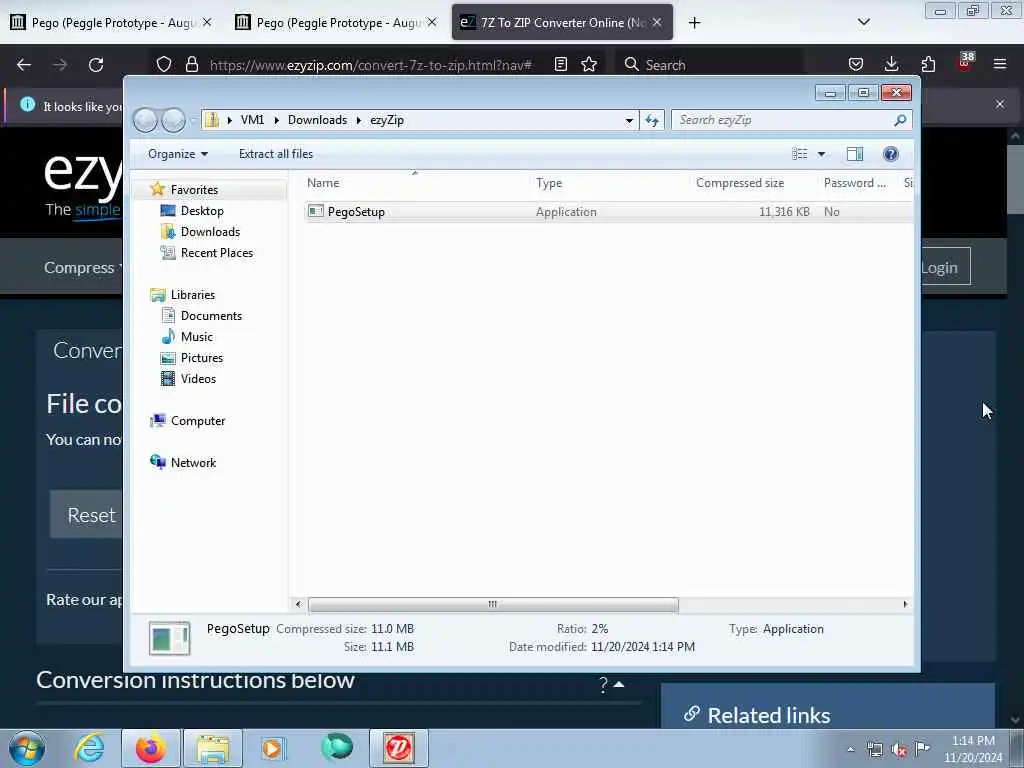Expand the arrow after VM1 in the breadcrumb
The image size is (1024, 768).
point(276,120)
